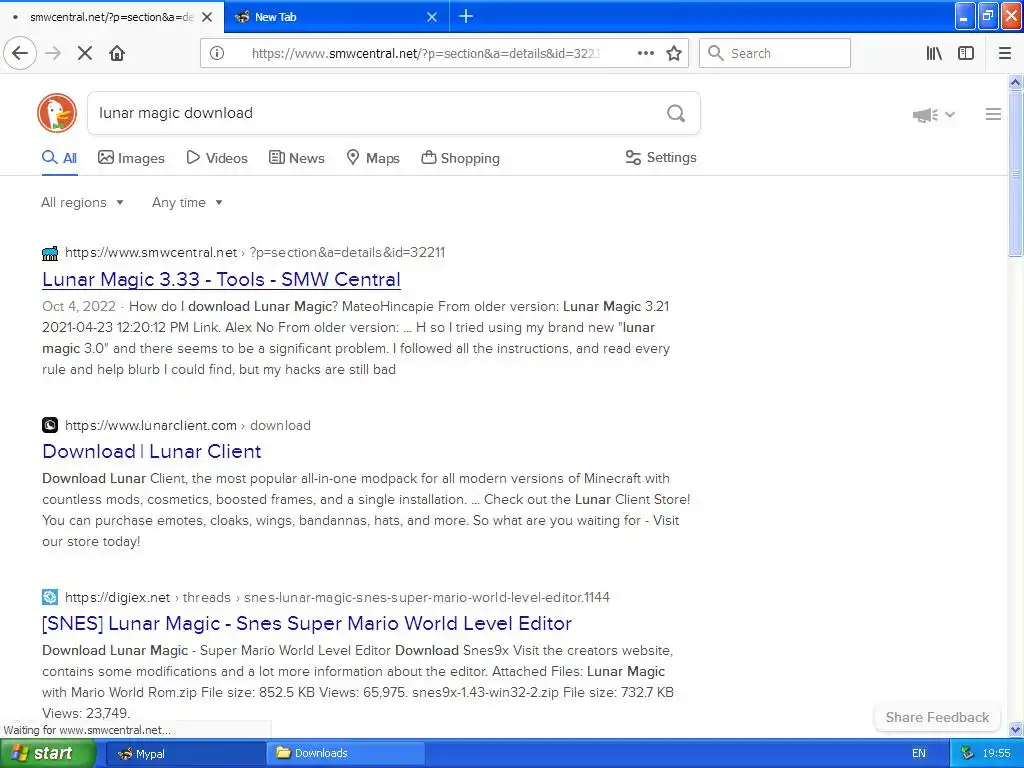The image size is (1024, 768).
Task: Click the system tray icon near clock
Action: [967, 754]
